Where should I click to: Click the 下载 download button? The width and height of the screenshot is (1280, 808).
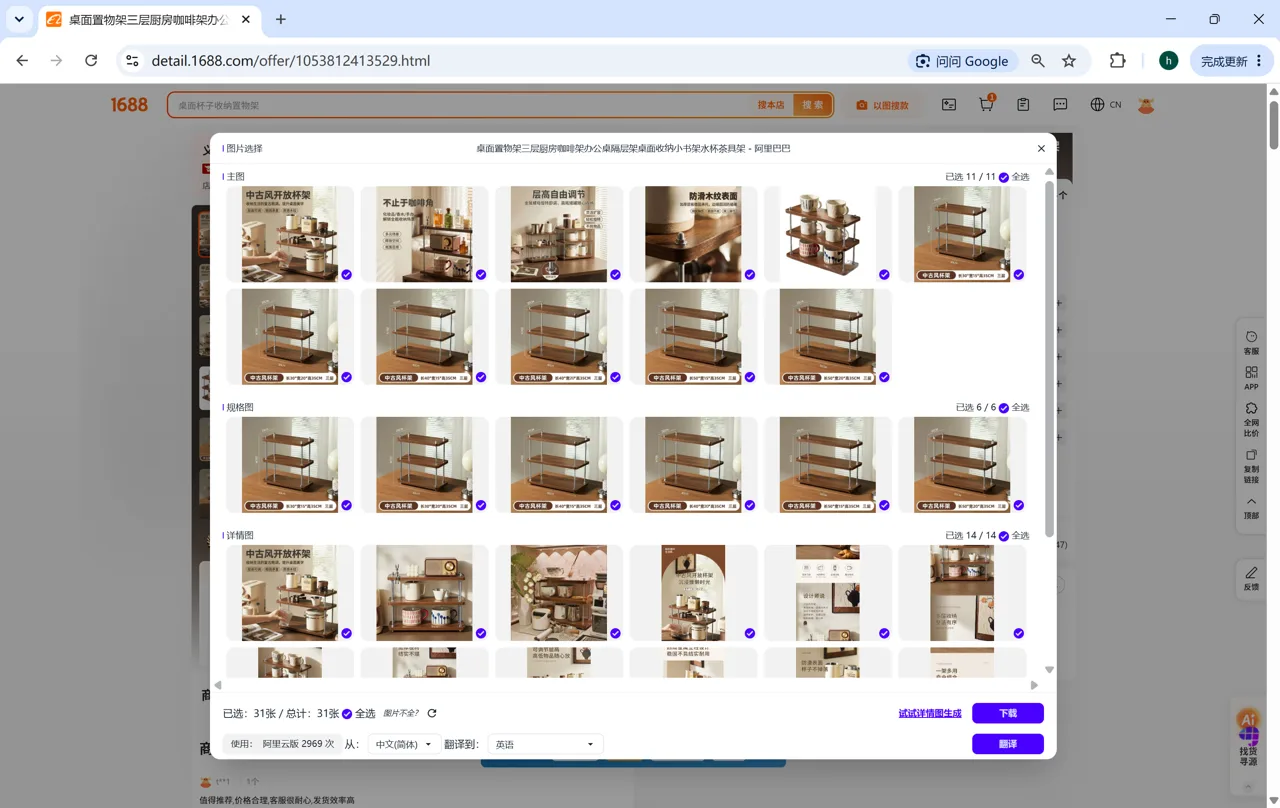[1008, 713]
